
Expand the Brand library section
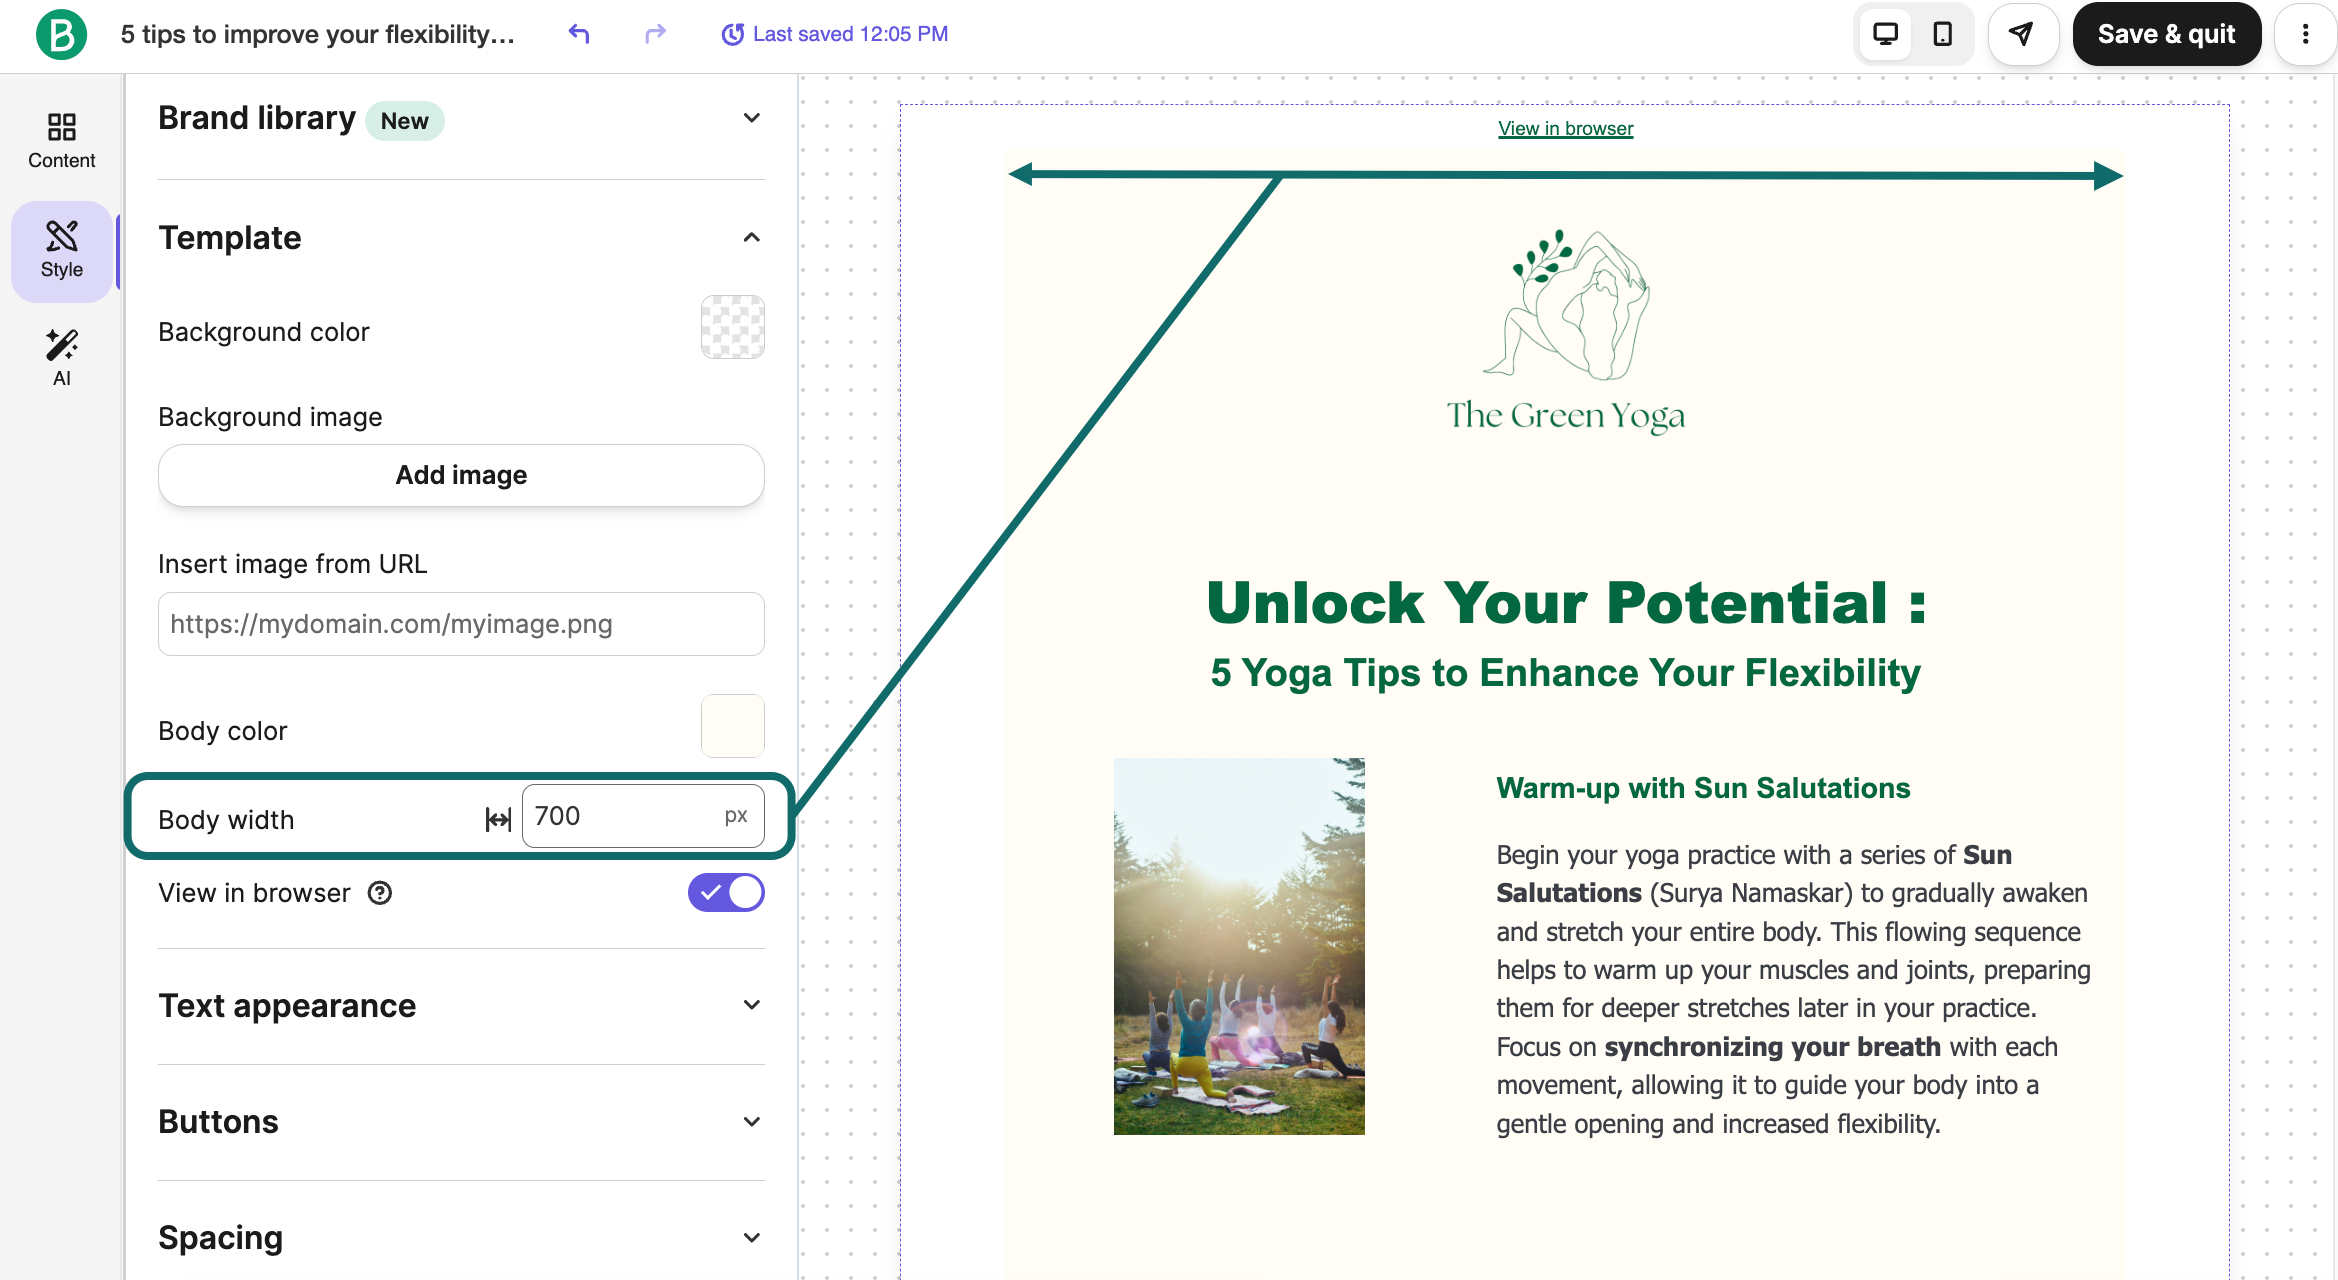[x=752, y=118]
